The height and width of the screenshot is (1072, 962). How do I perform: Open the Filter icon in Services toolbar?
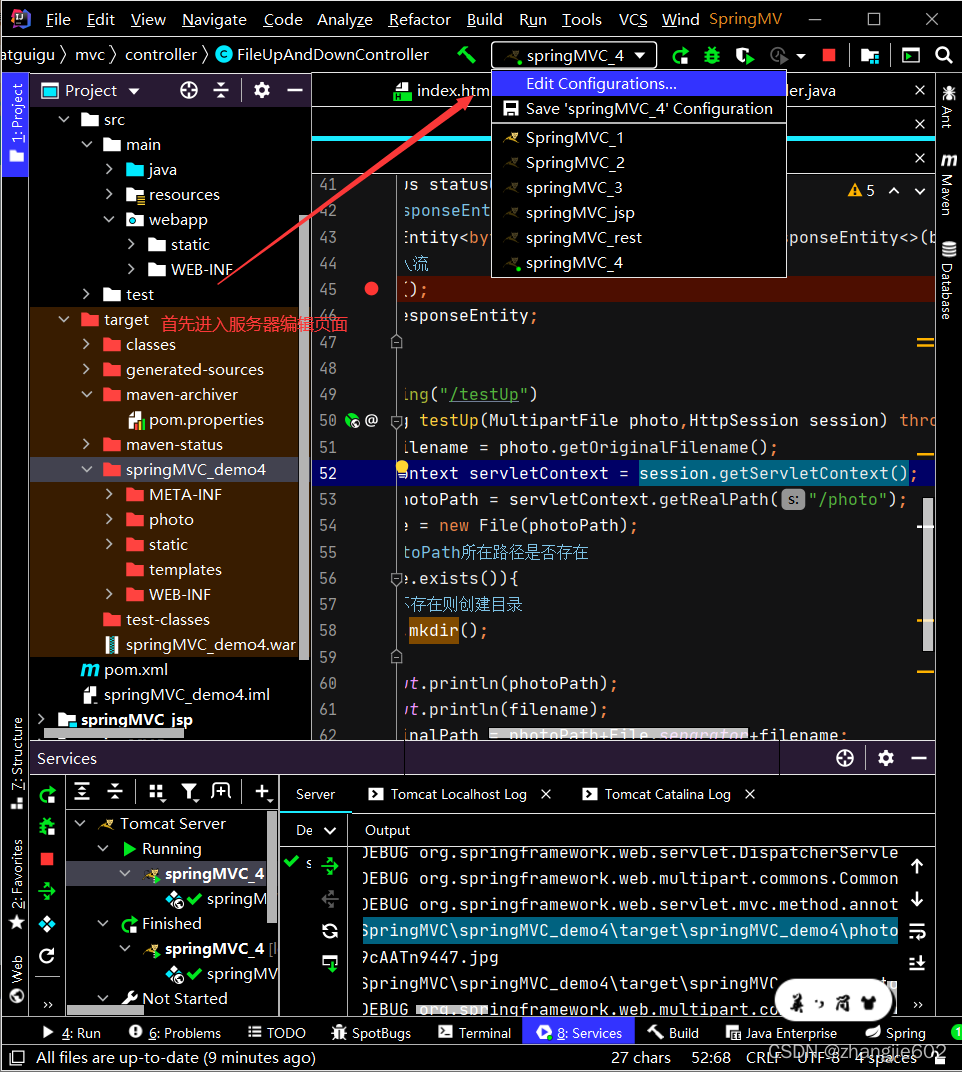pyautogui.click(x=189, y=792)
